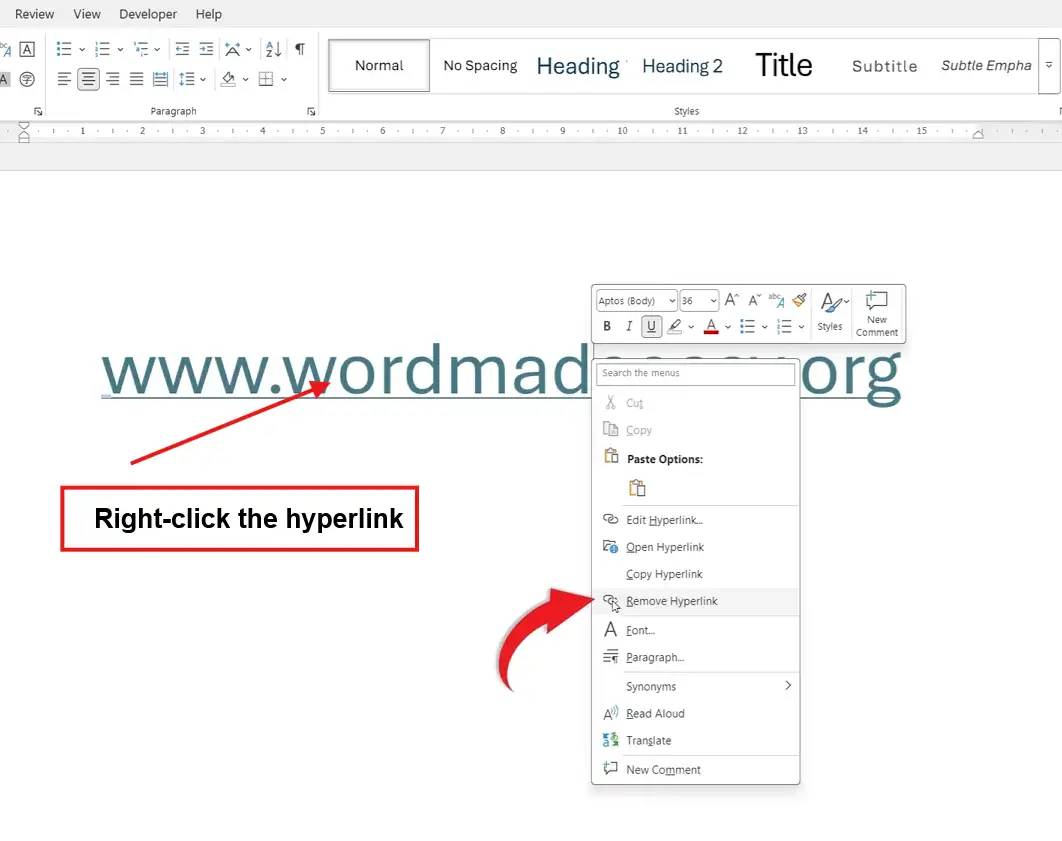Click the Format Painter brush
1062x841 pixels.
click(799, 300)
